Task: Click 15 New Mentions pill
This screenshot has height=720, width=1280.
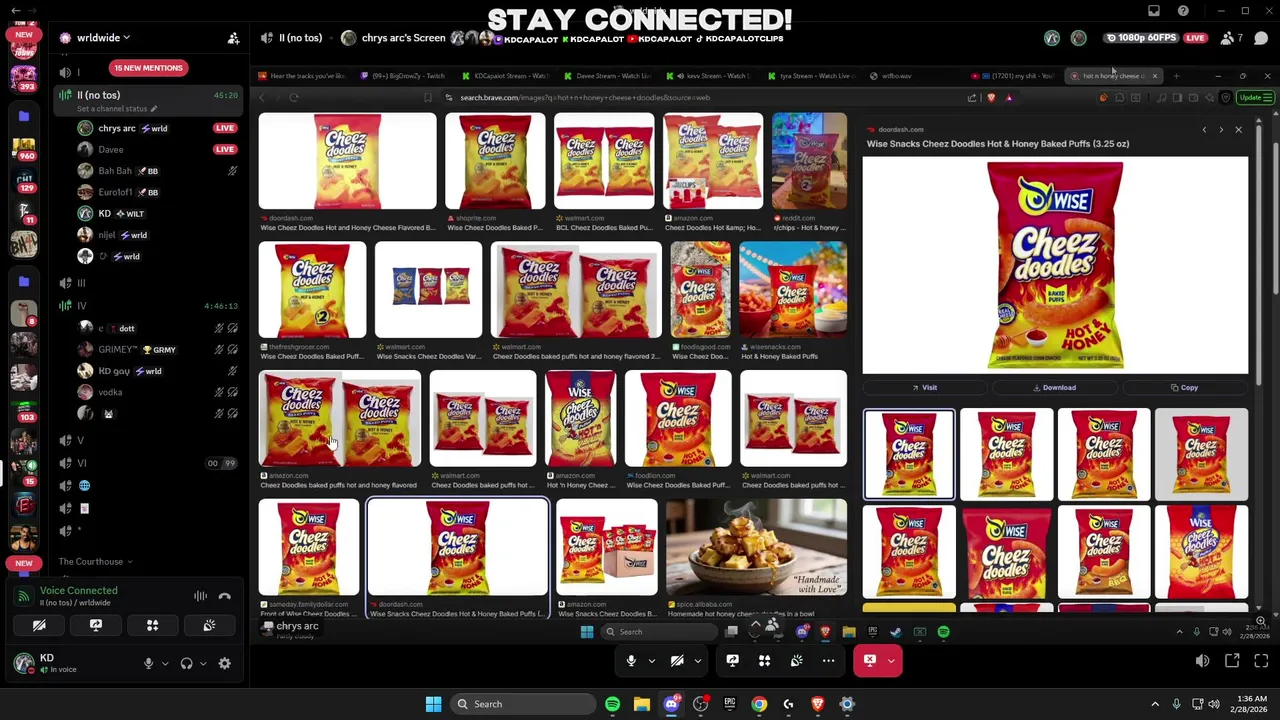Action: point(148,68)
